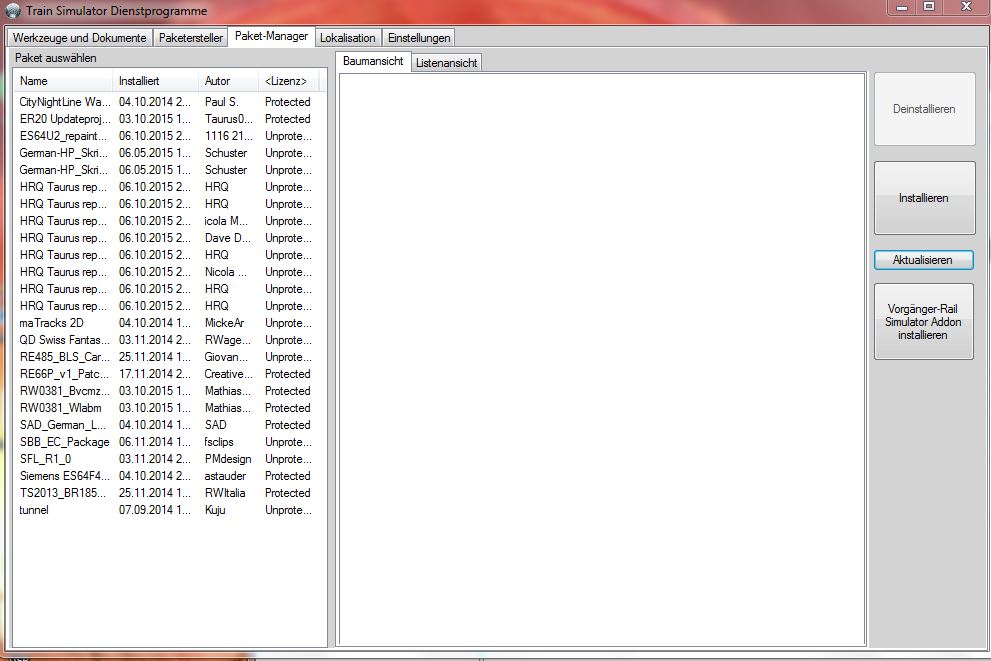Open the Werkzeuge und Dokumente tab
991x661 pixels.
80,38
